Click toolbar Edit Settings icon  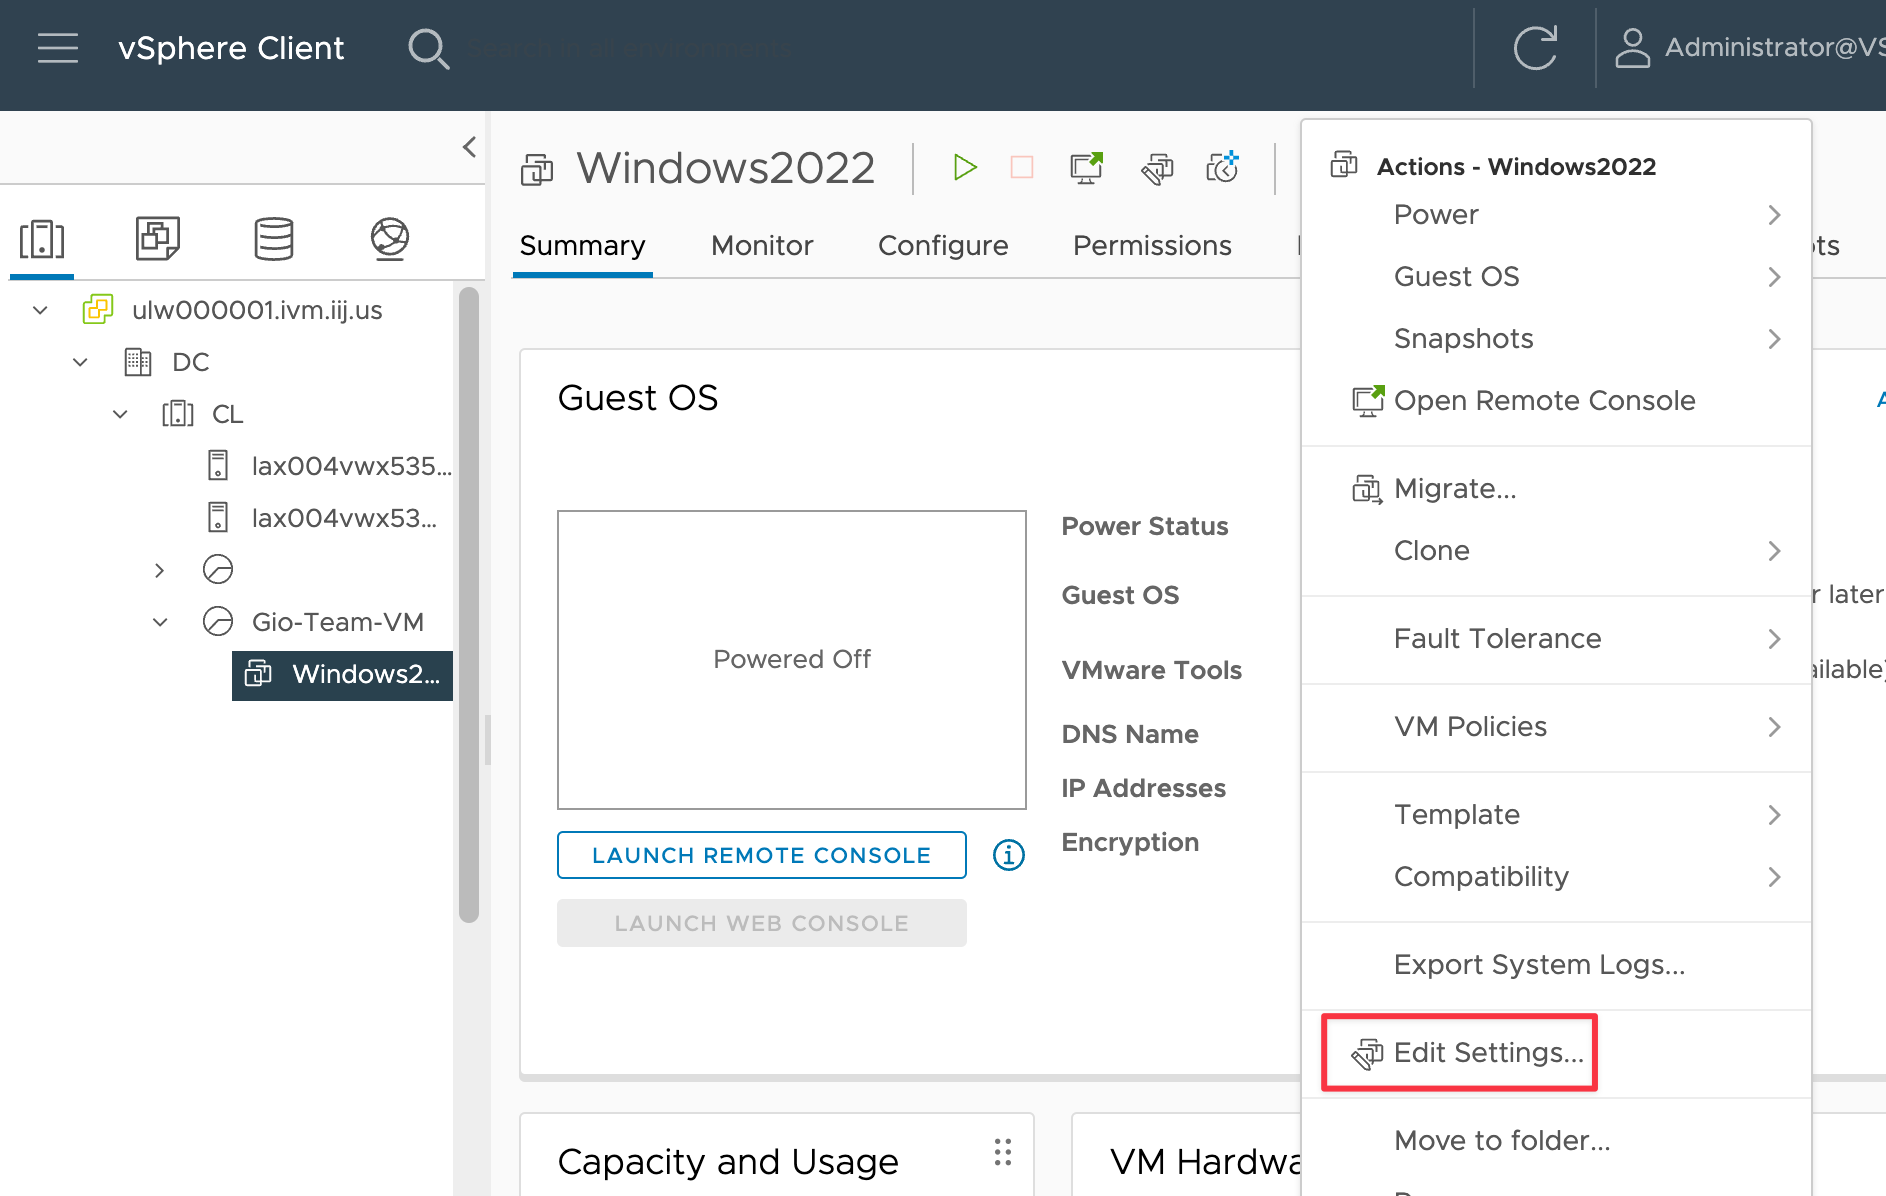tap(1157, 168)
